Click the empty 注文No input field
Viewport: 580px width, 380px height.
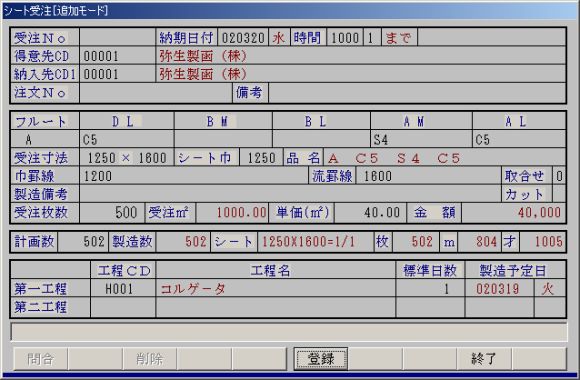point(156,93)
